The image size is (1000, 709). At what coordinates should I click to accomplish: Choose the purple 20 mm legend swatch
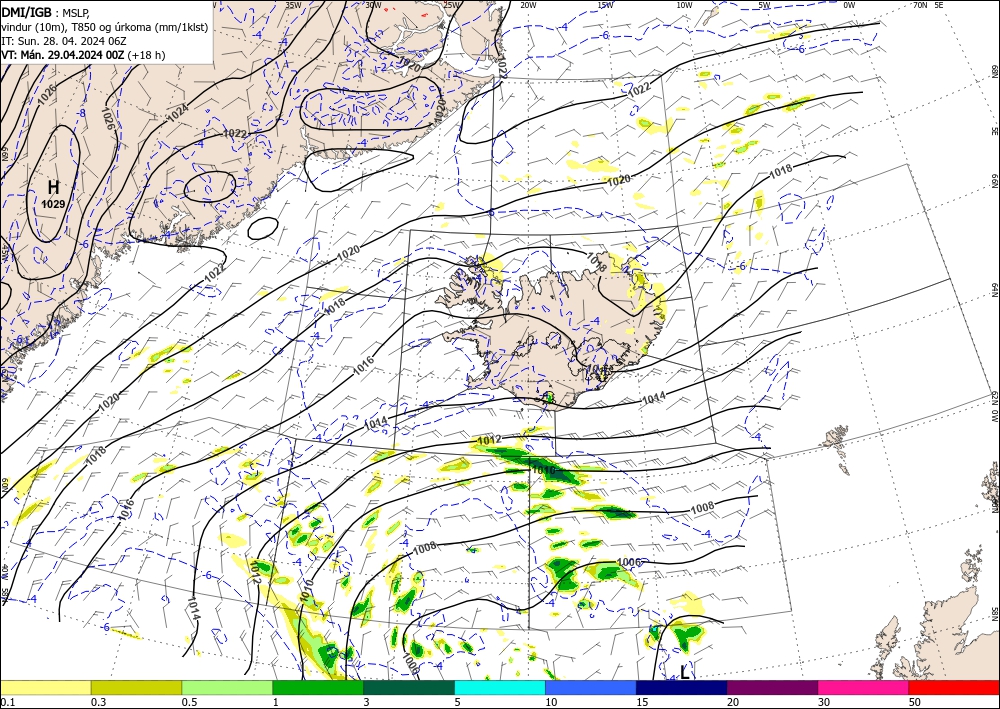click(x=772, y=687)
